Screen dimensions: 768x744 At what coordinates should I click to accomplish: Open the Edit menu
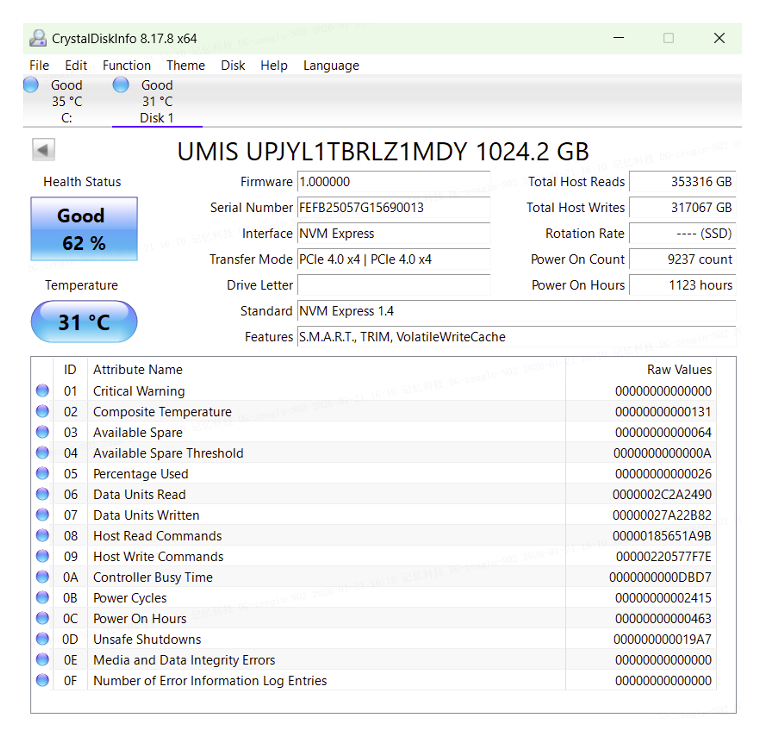point(76,65)
